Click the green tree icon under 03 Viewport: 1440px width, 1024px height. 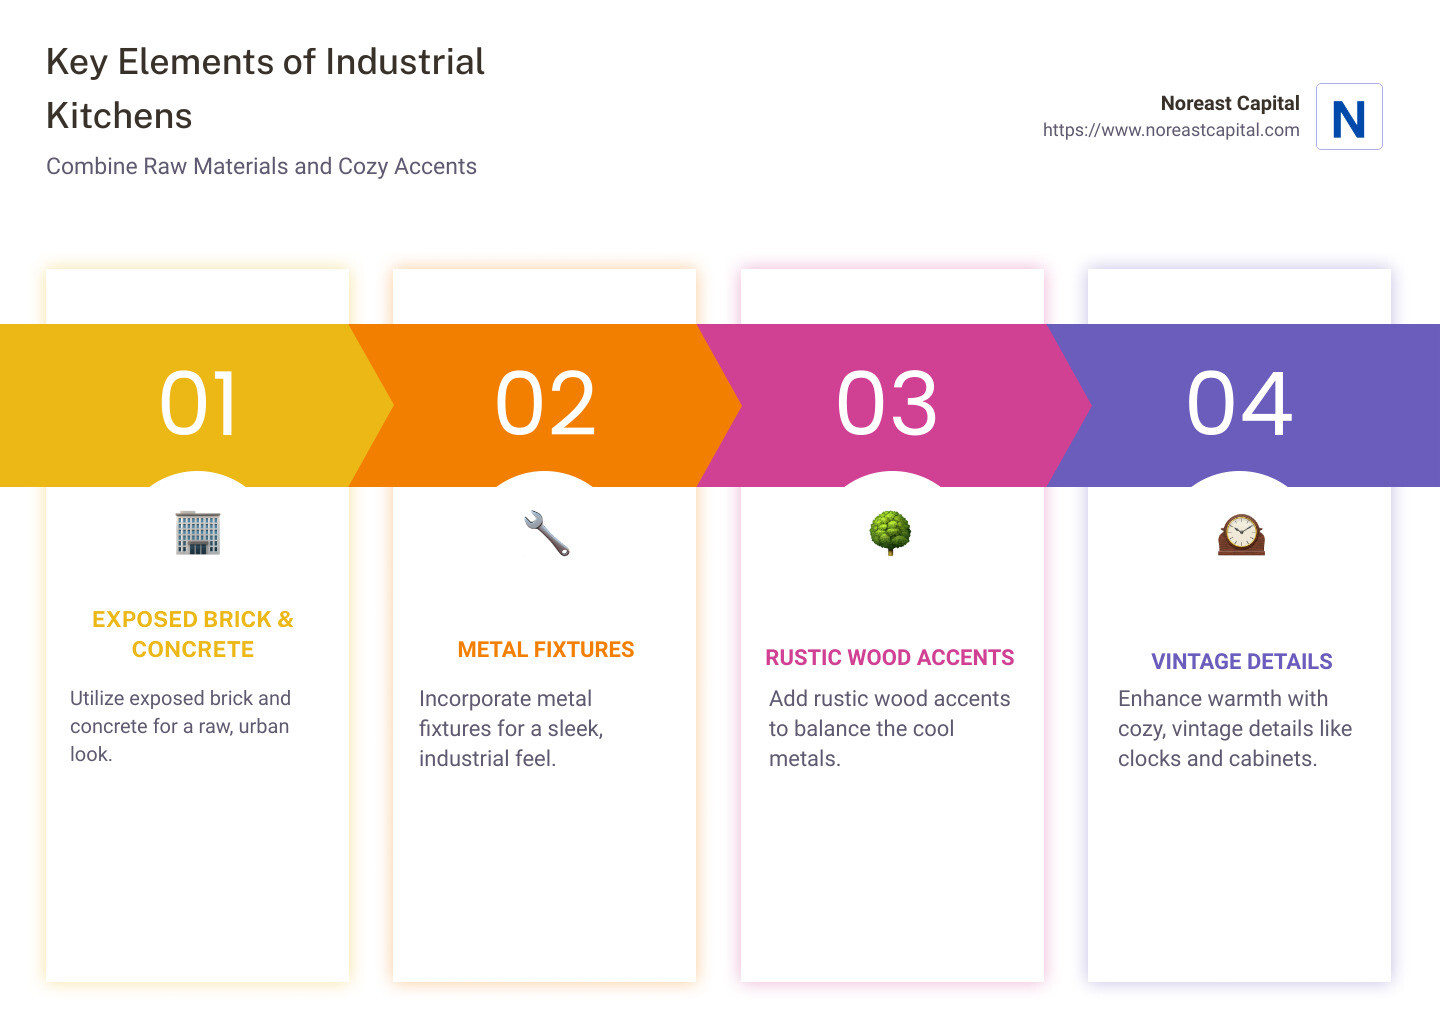pyautogui.click(x=890, y=533)
